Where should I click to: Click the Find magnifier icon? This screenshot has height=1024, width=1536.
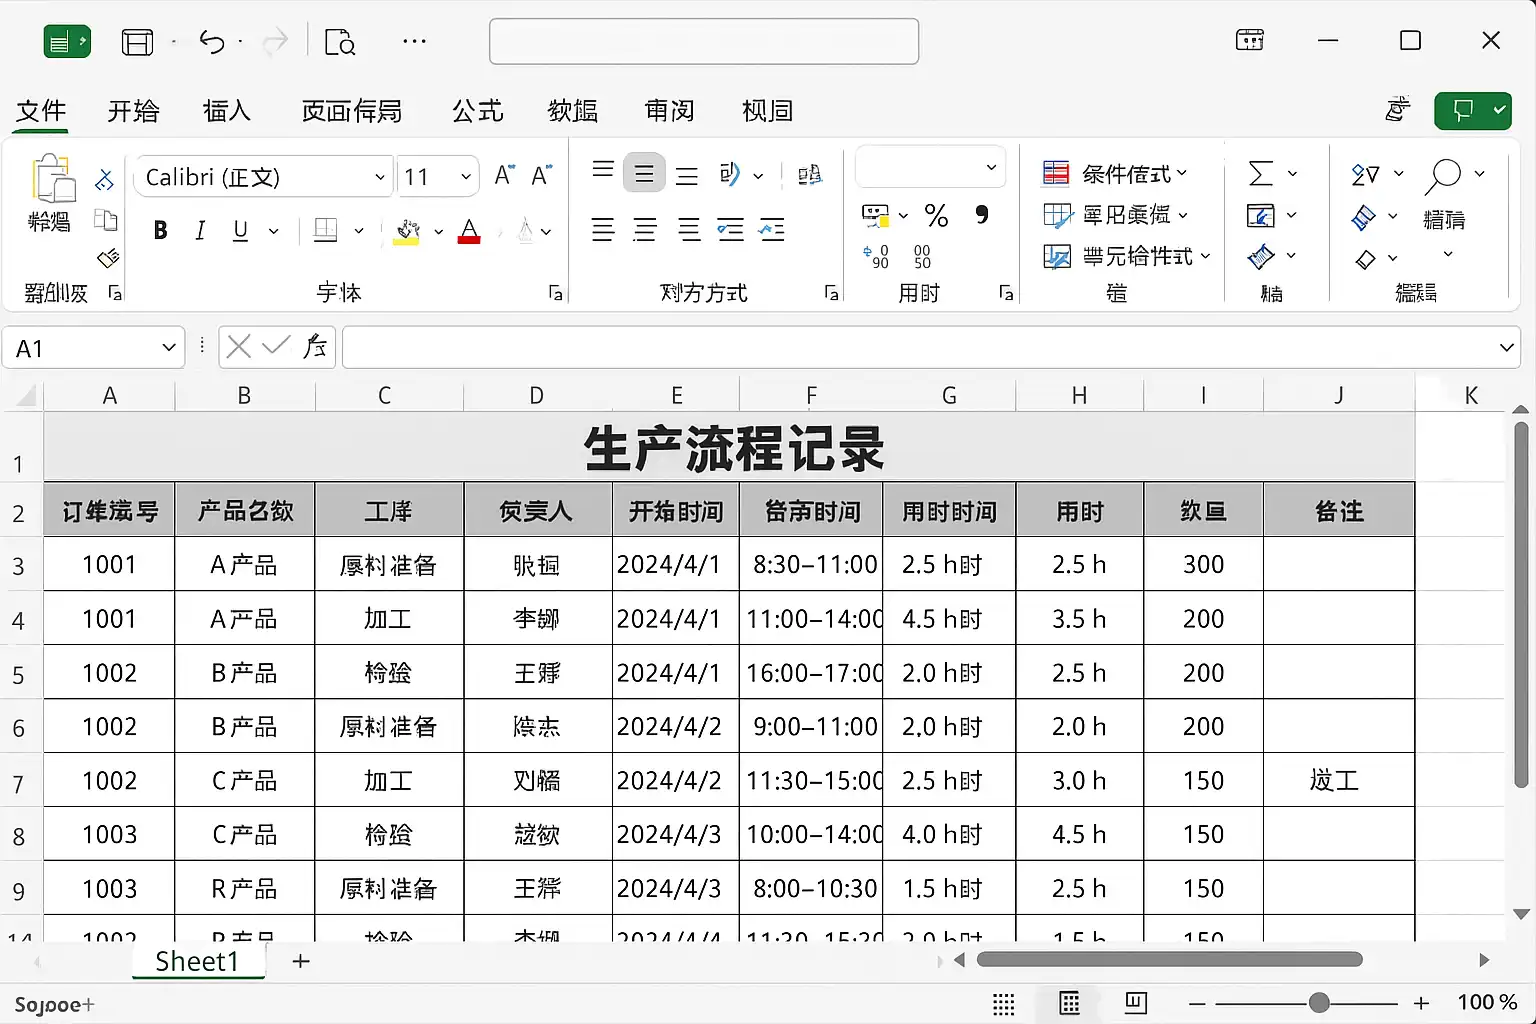tap(1442, 175)
